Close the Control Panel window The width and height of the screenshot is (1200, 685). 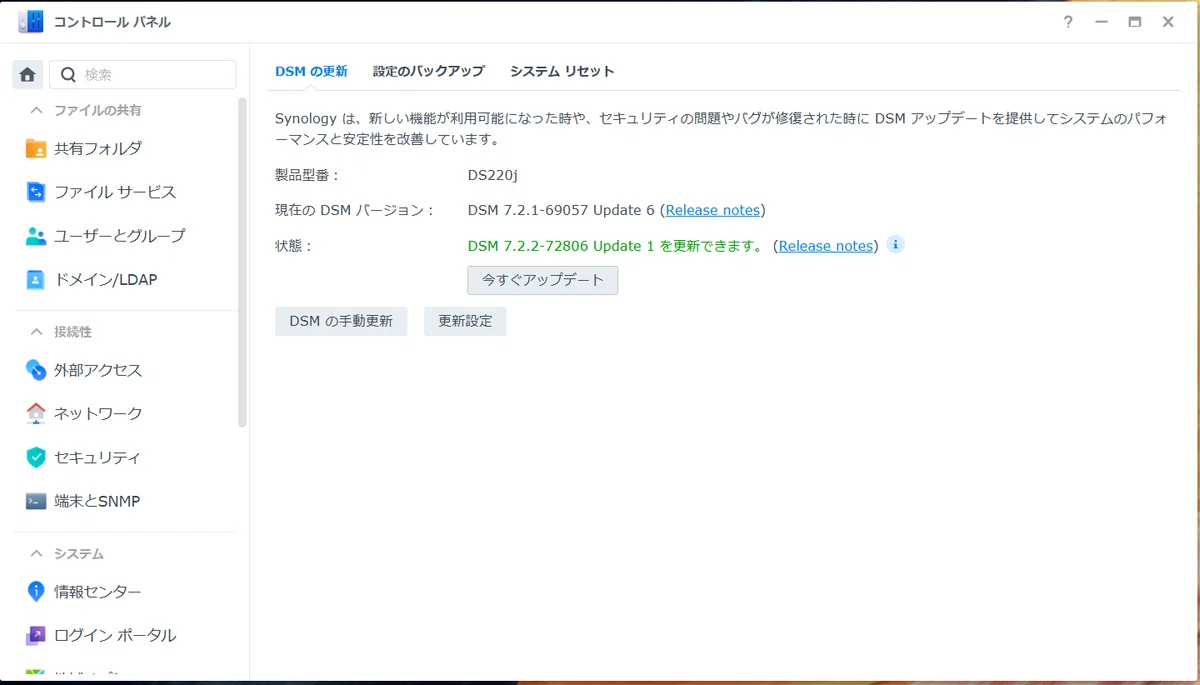(x=1168, y=22)
